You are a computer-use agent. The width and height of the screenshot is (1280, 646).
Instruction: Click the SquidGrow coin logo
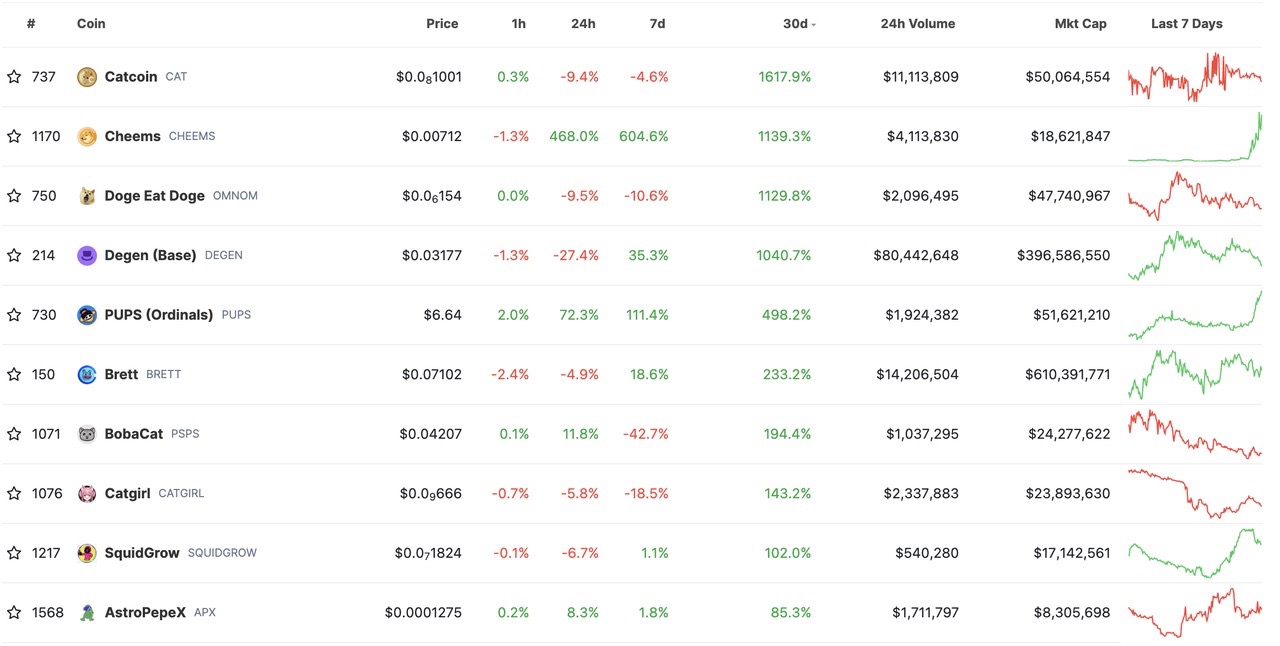click(x=87, y=552)
